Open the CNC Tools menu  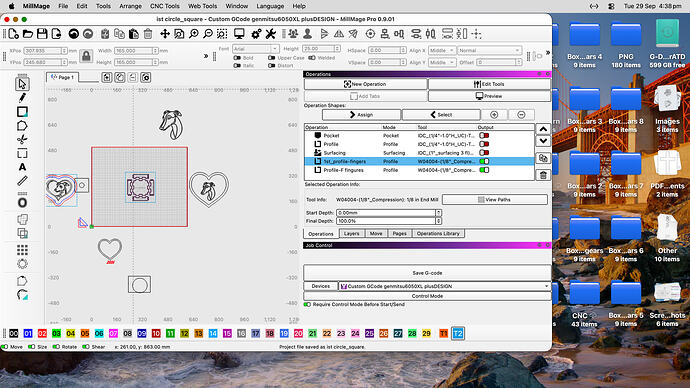click(x=165, y=6)
